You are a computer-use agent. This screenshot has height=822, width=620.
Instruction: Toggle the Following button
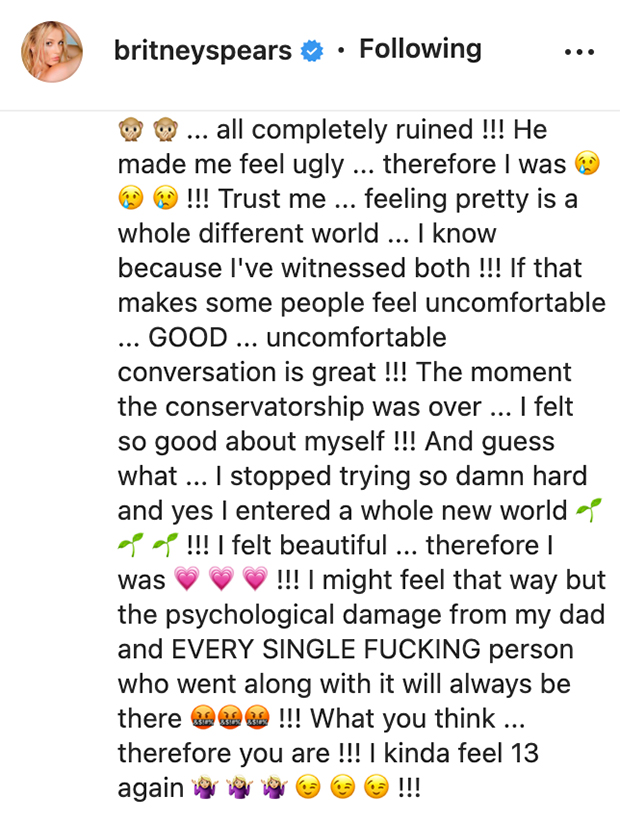point(420,49)
